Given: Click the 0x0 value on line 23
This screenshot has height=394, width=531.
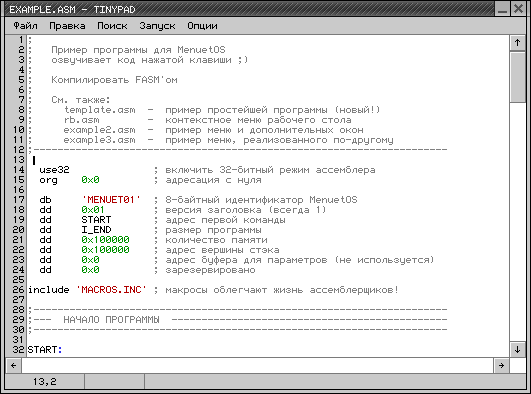Looking at the screenshot, I should pos(90,260).
